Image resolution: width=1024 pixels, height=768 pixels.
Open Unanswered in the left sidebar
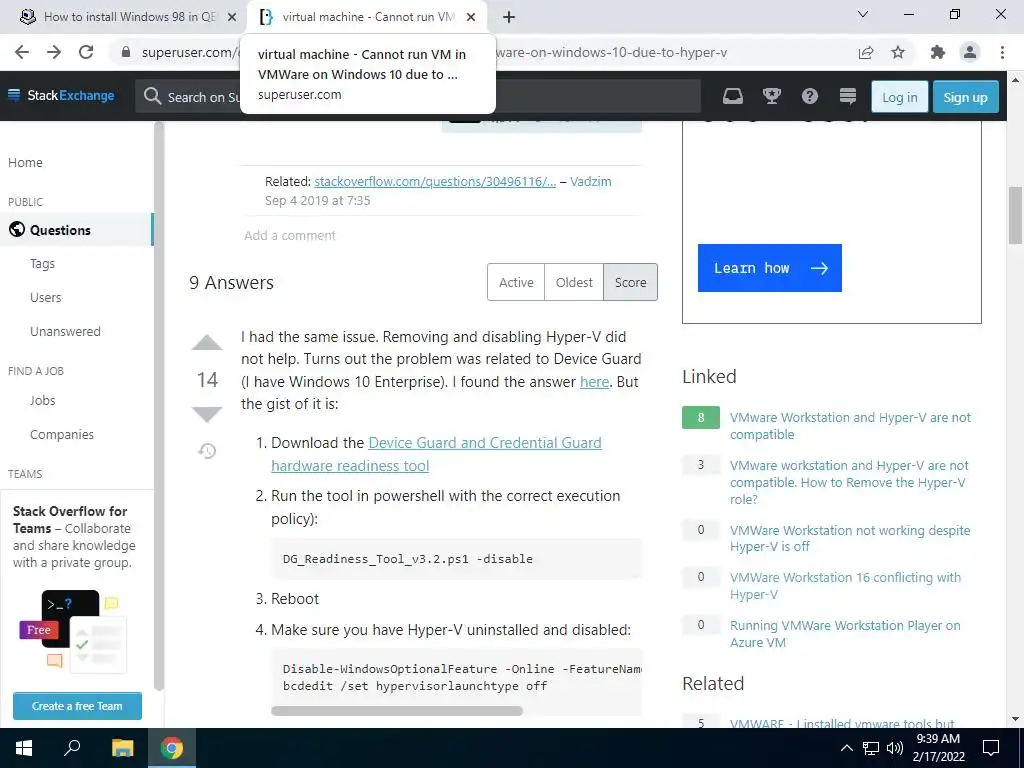pyautogui.click(x=65, y=332)
